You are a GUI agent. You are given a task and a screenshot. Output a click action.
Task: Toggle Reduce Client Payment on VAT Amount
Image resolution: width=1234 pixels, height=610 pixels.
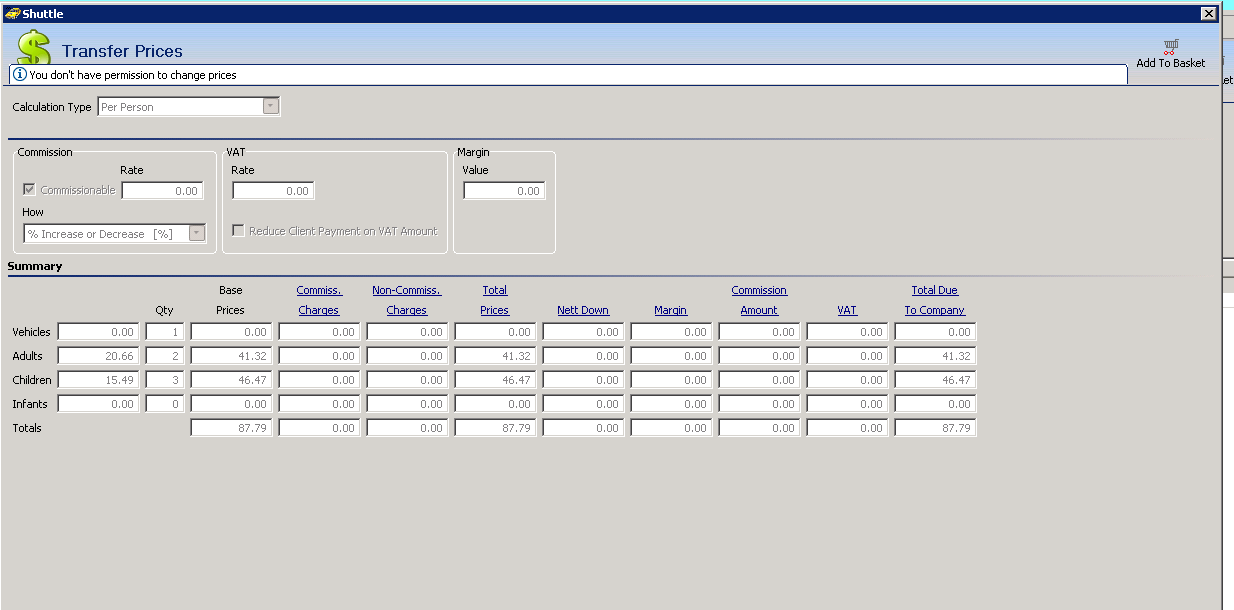pyautogui.click(x=238, y=231)
